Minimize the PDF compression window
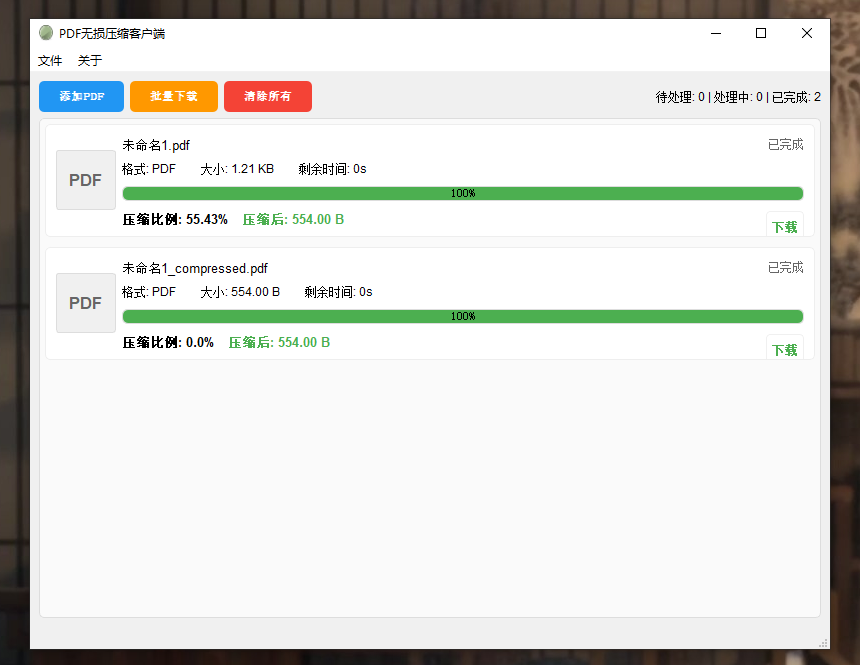 716,33
